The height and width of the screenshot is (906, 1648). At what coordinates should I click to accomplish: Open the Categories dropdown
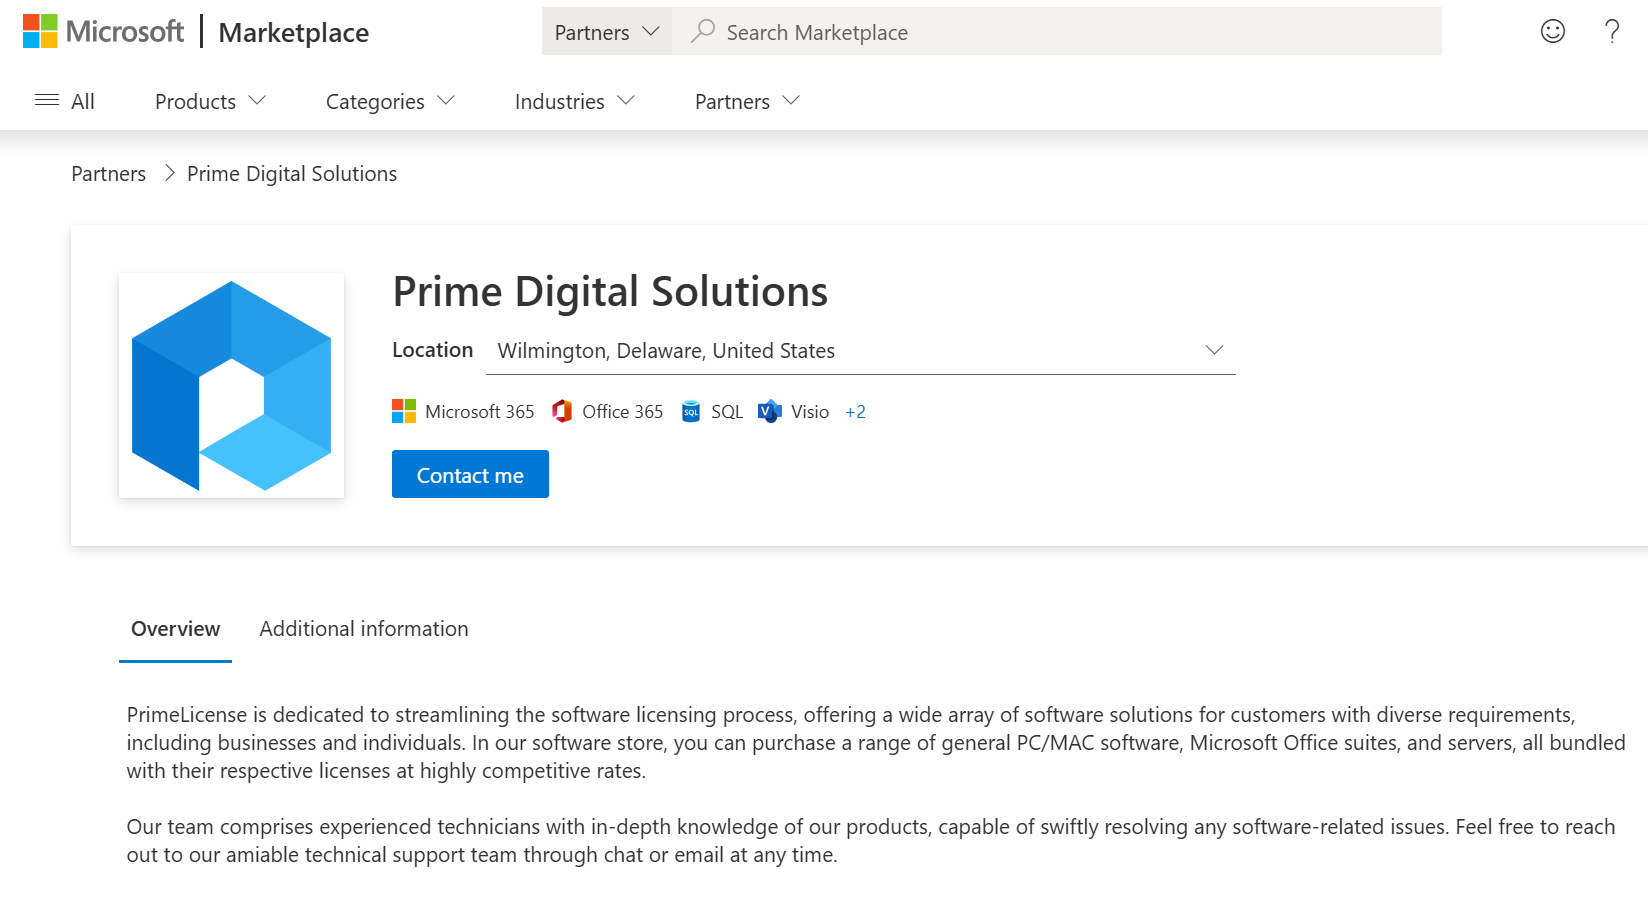[389, 101]
